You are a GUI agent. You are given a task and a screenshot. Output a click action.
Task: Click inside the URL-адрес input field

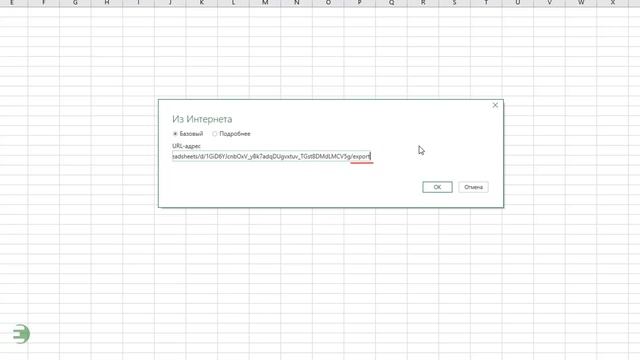tap(271, 156)
